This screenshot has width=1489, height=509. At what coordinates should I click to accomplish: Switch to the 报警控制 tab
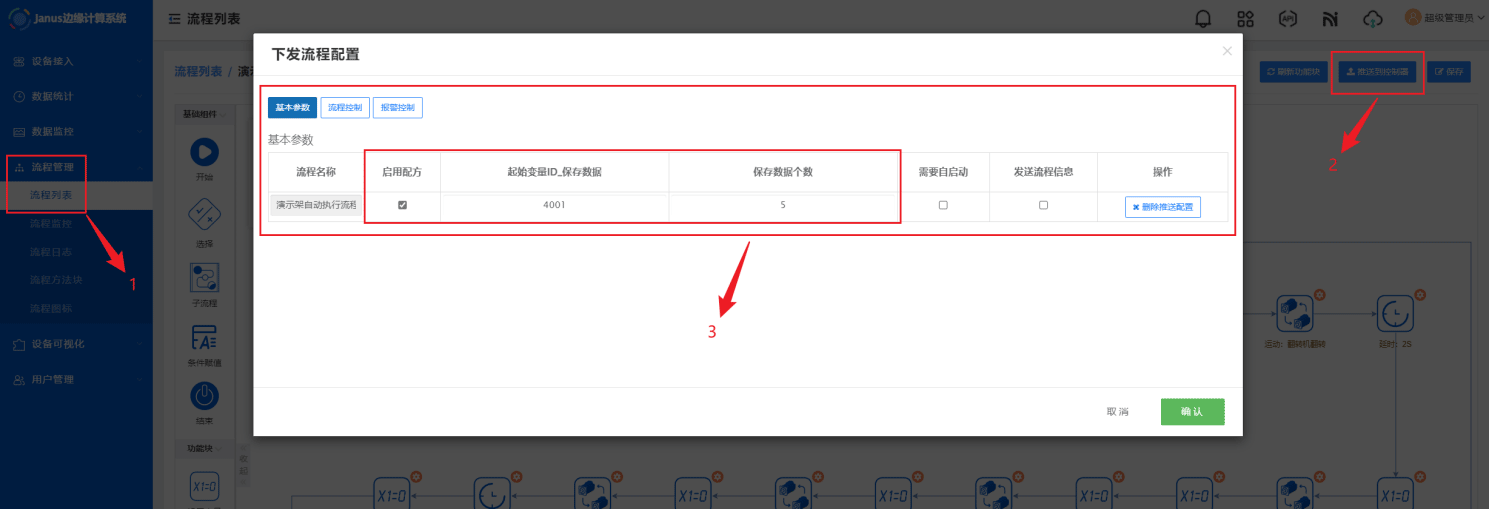pyautogui.click(x=397, y=107)
